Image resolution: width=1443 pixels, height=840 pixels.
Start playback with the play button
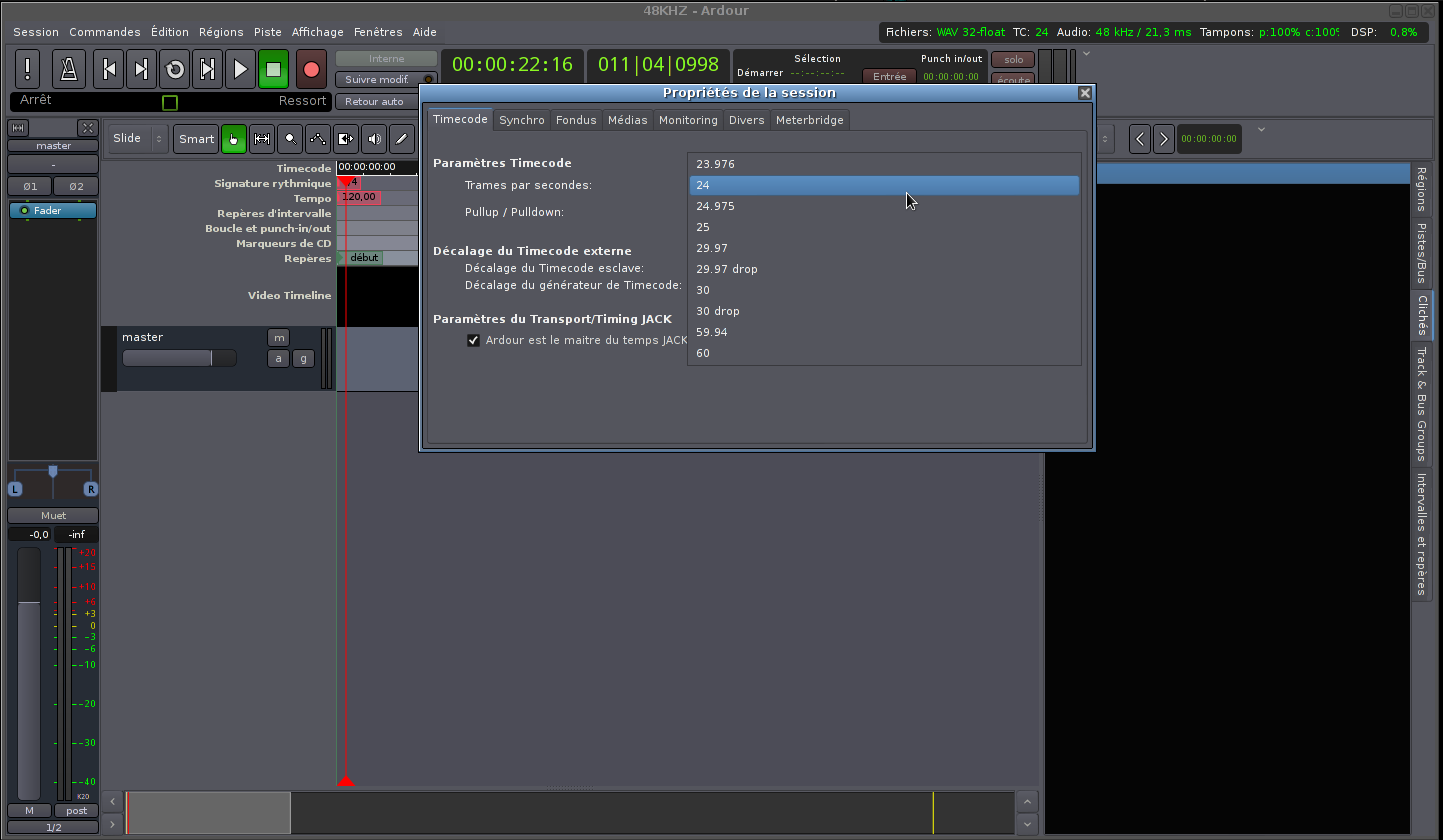click(240, 69)
